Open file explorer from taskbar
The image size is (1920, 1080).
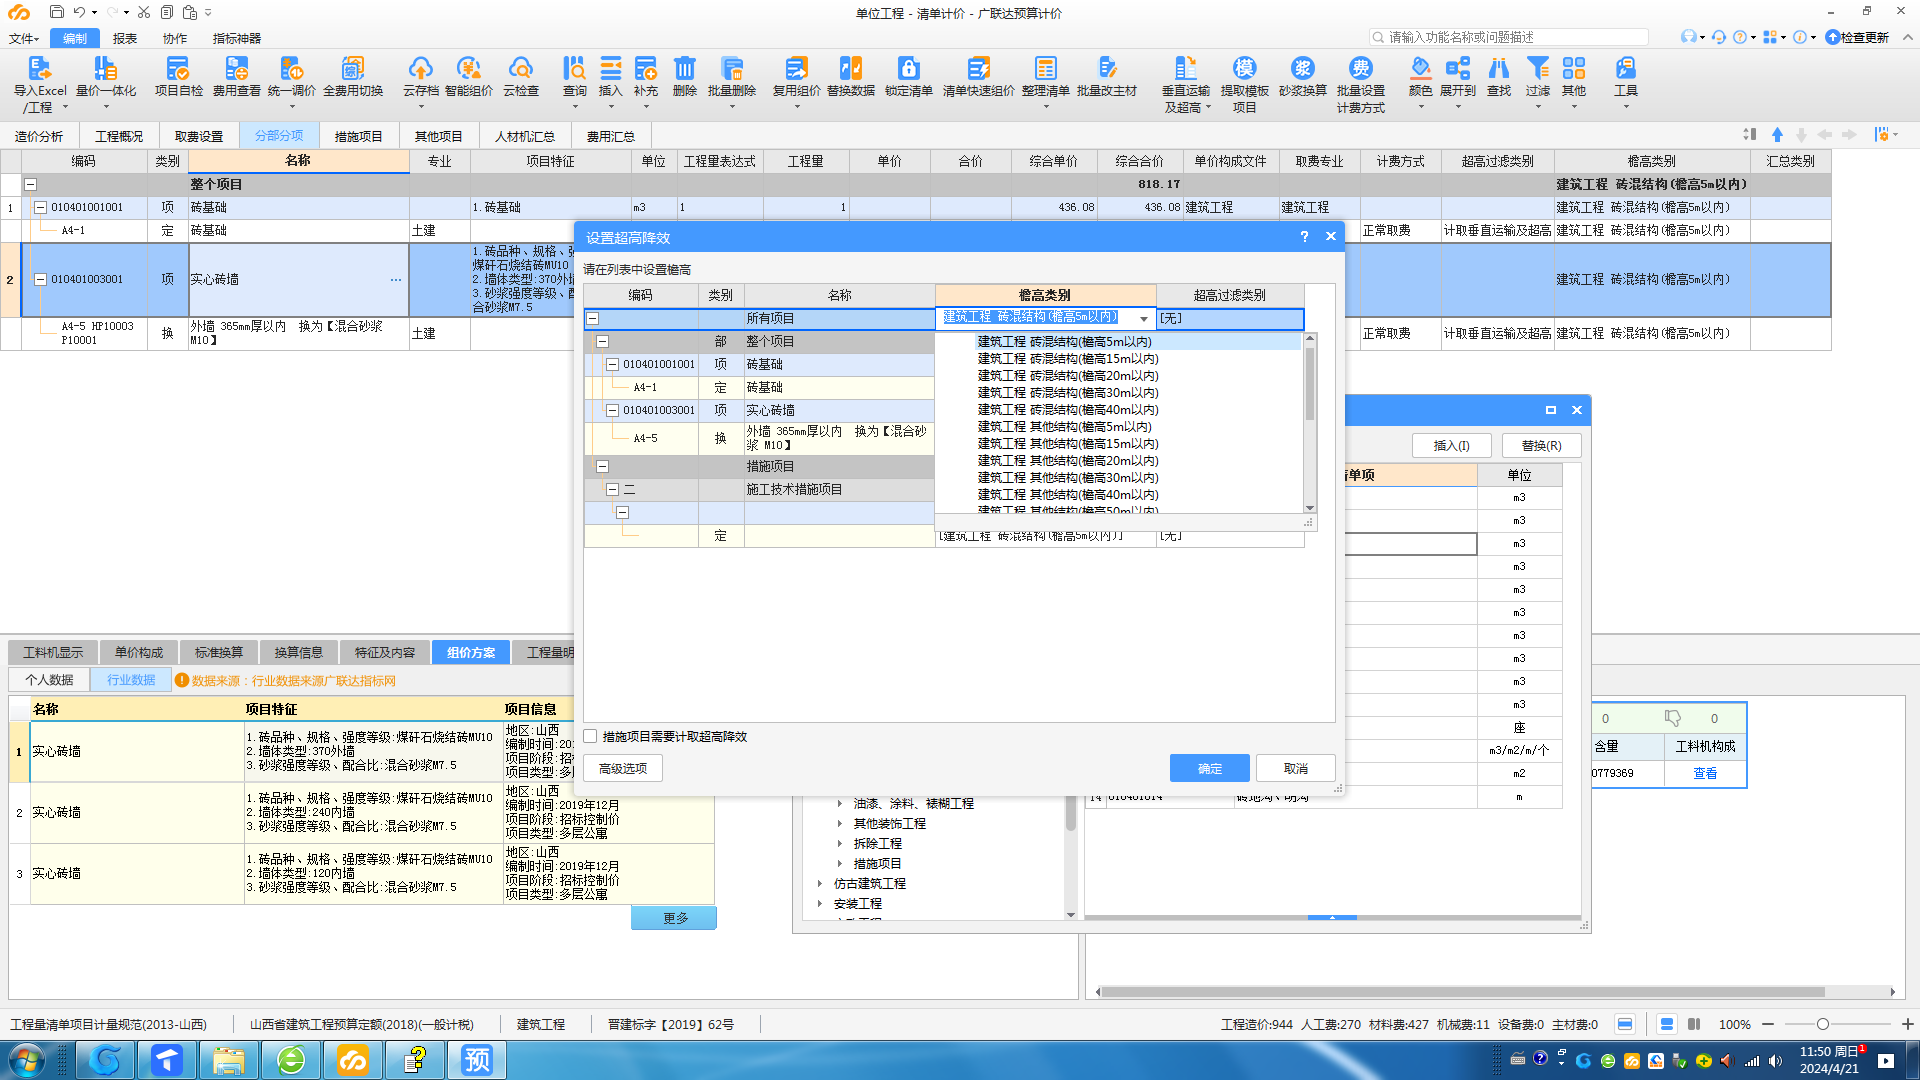click(x=228, y=1060)
